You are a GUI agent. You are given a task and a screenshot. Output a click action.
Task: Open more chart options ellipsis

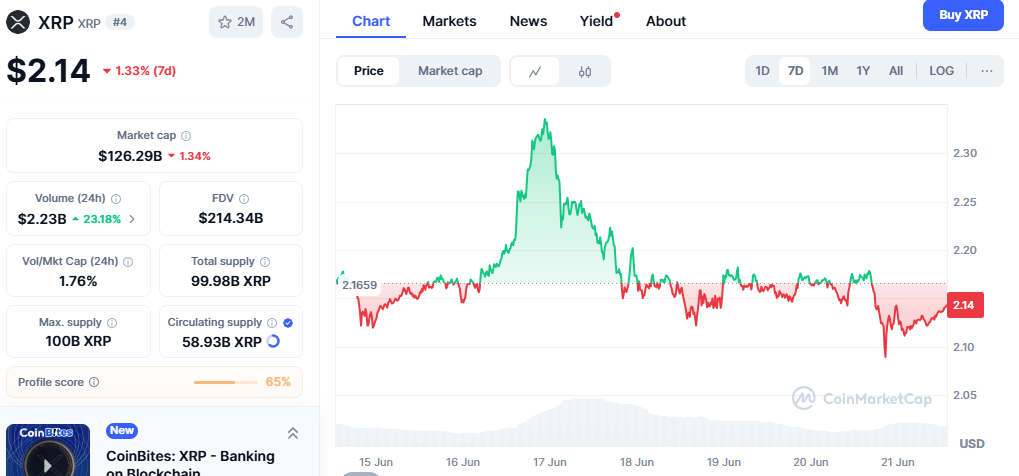[x=987, y=71]
